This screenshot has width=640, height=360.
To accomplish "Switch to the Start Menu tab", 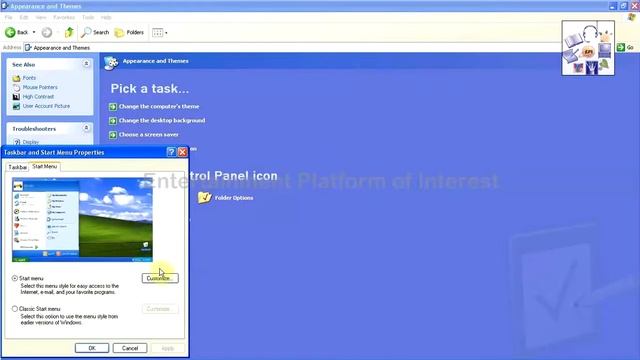I will tap(45, 167).
